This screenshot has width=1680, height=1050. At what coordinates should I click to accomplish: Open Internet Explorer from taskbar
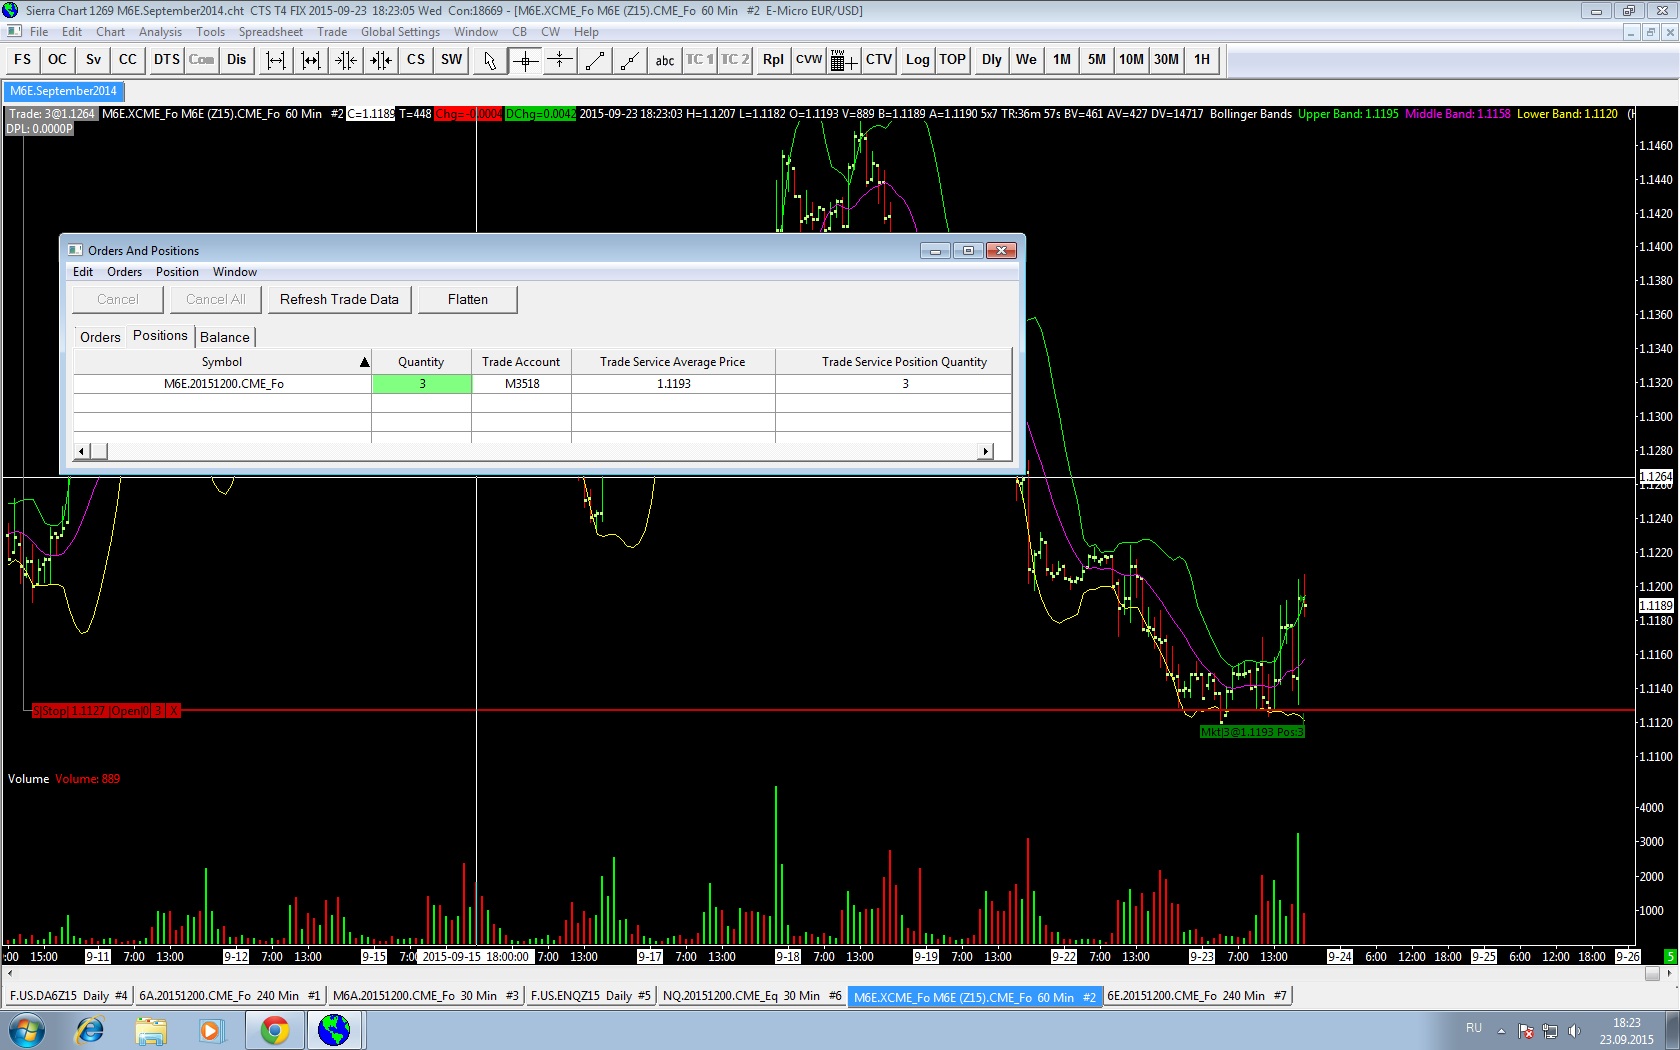coord(90,1030)
